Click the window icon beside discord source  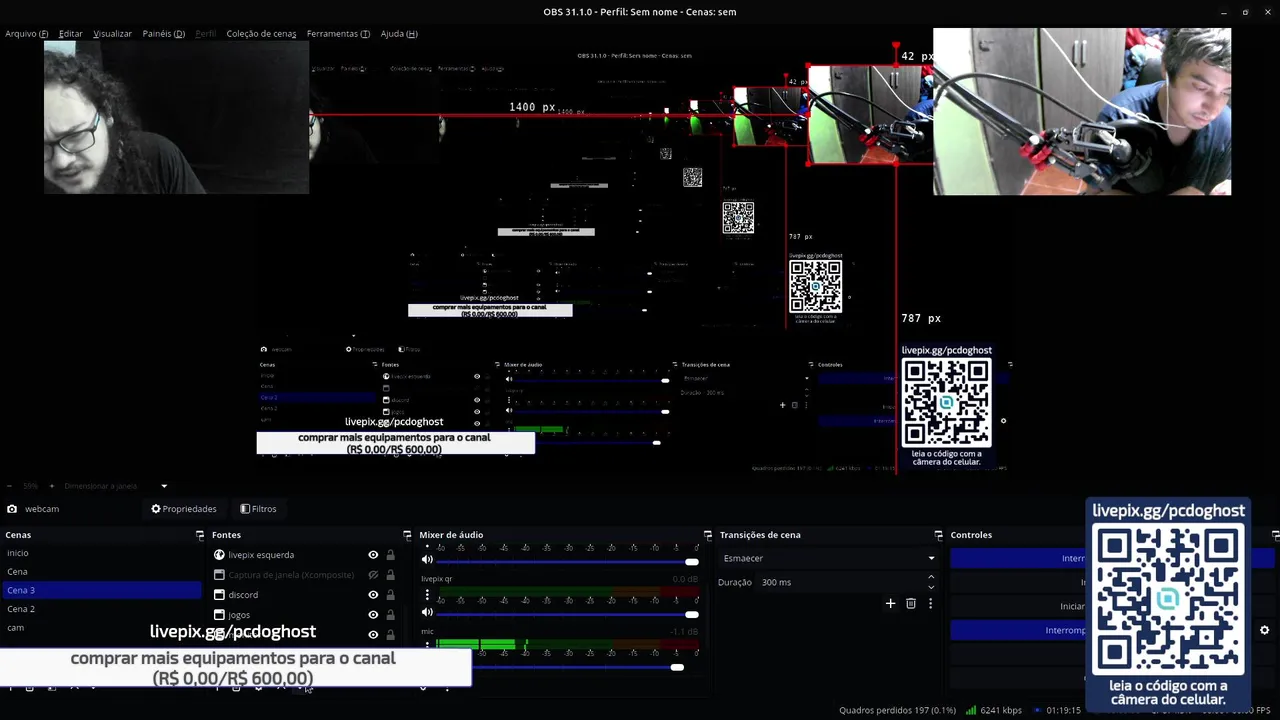[219, 595]
